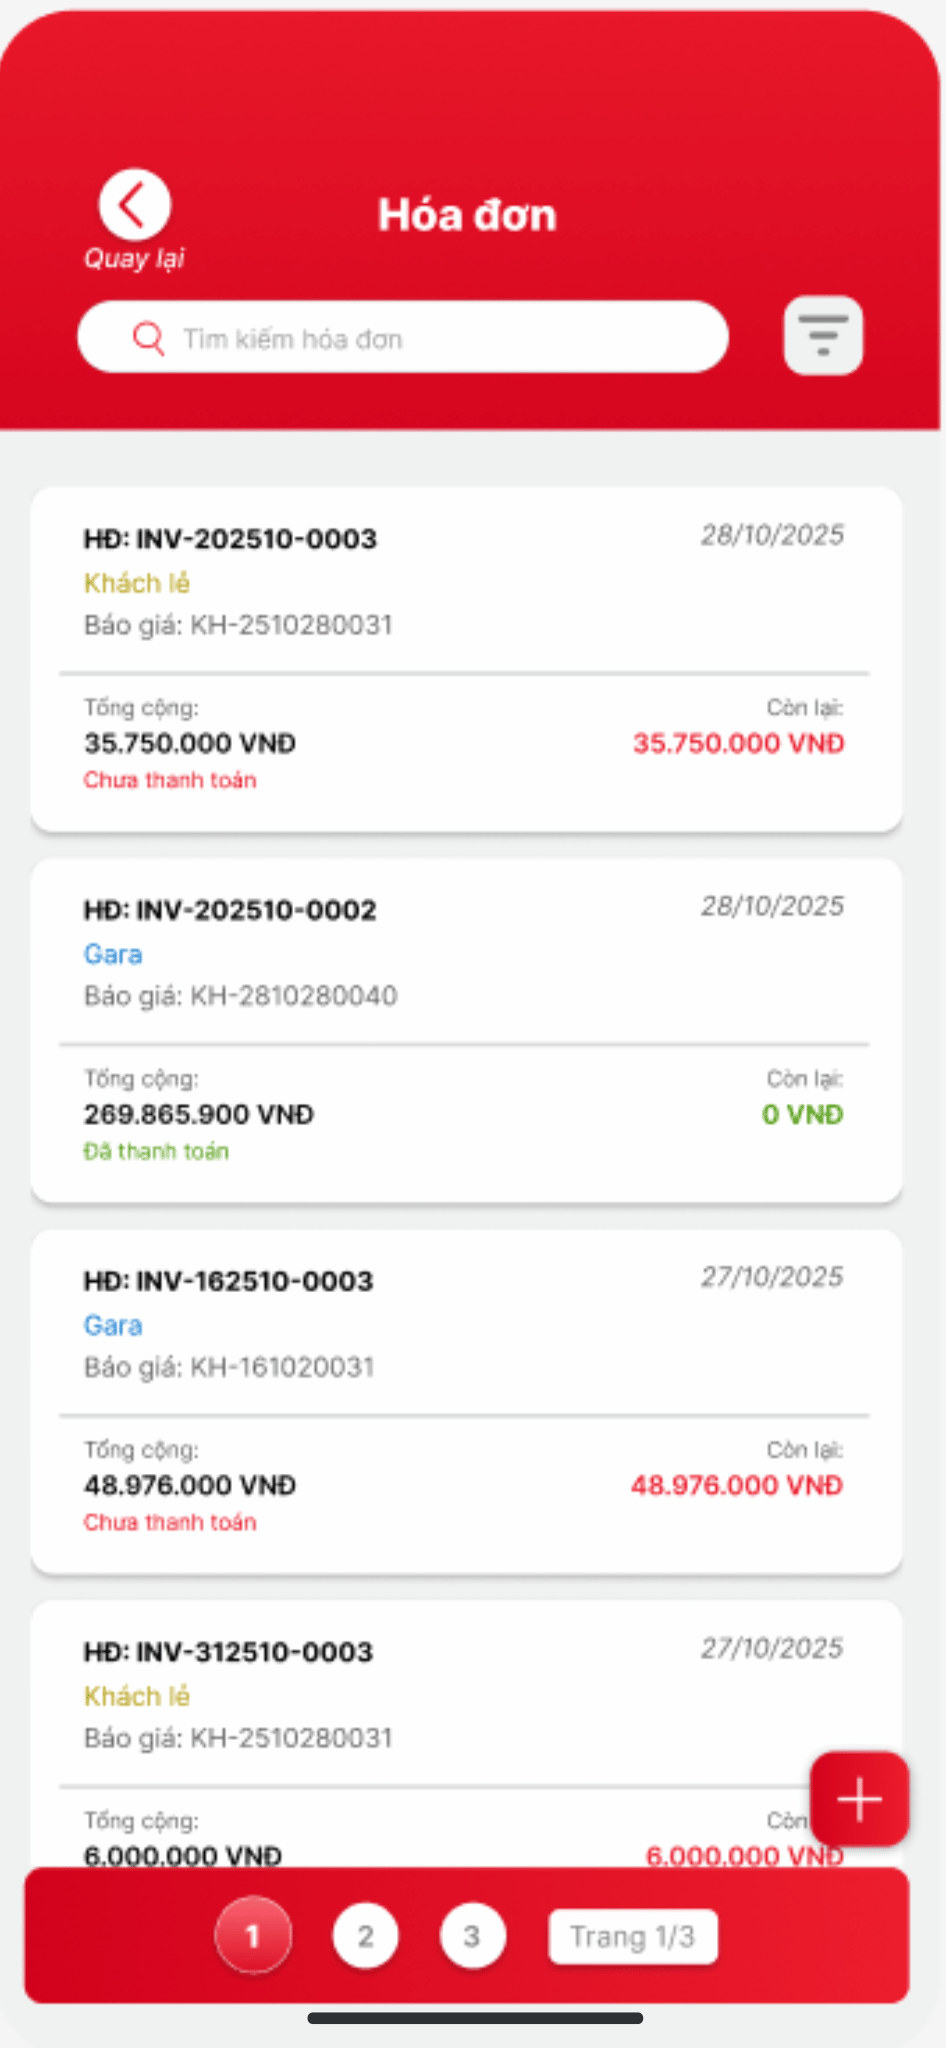Open invoice INV-162510-0003
This screenshot has height=2048, width=946.
click(x=229, y=1281)
